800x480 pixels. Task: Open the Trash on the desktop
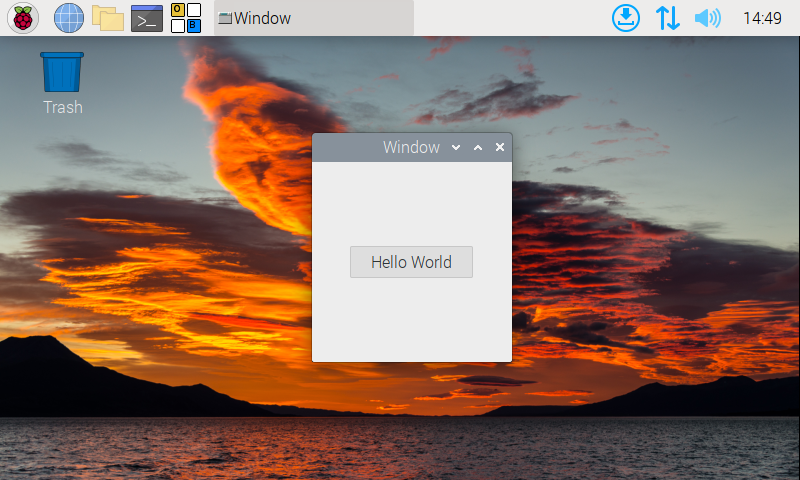(62, 73)
